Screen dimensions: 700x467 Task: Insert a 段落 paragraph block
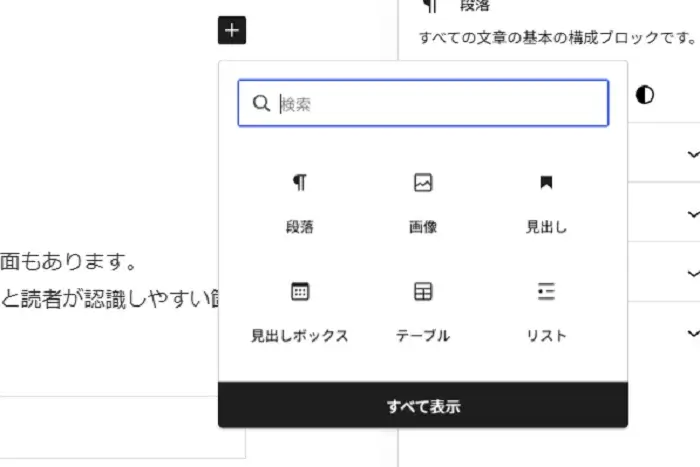300,204
